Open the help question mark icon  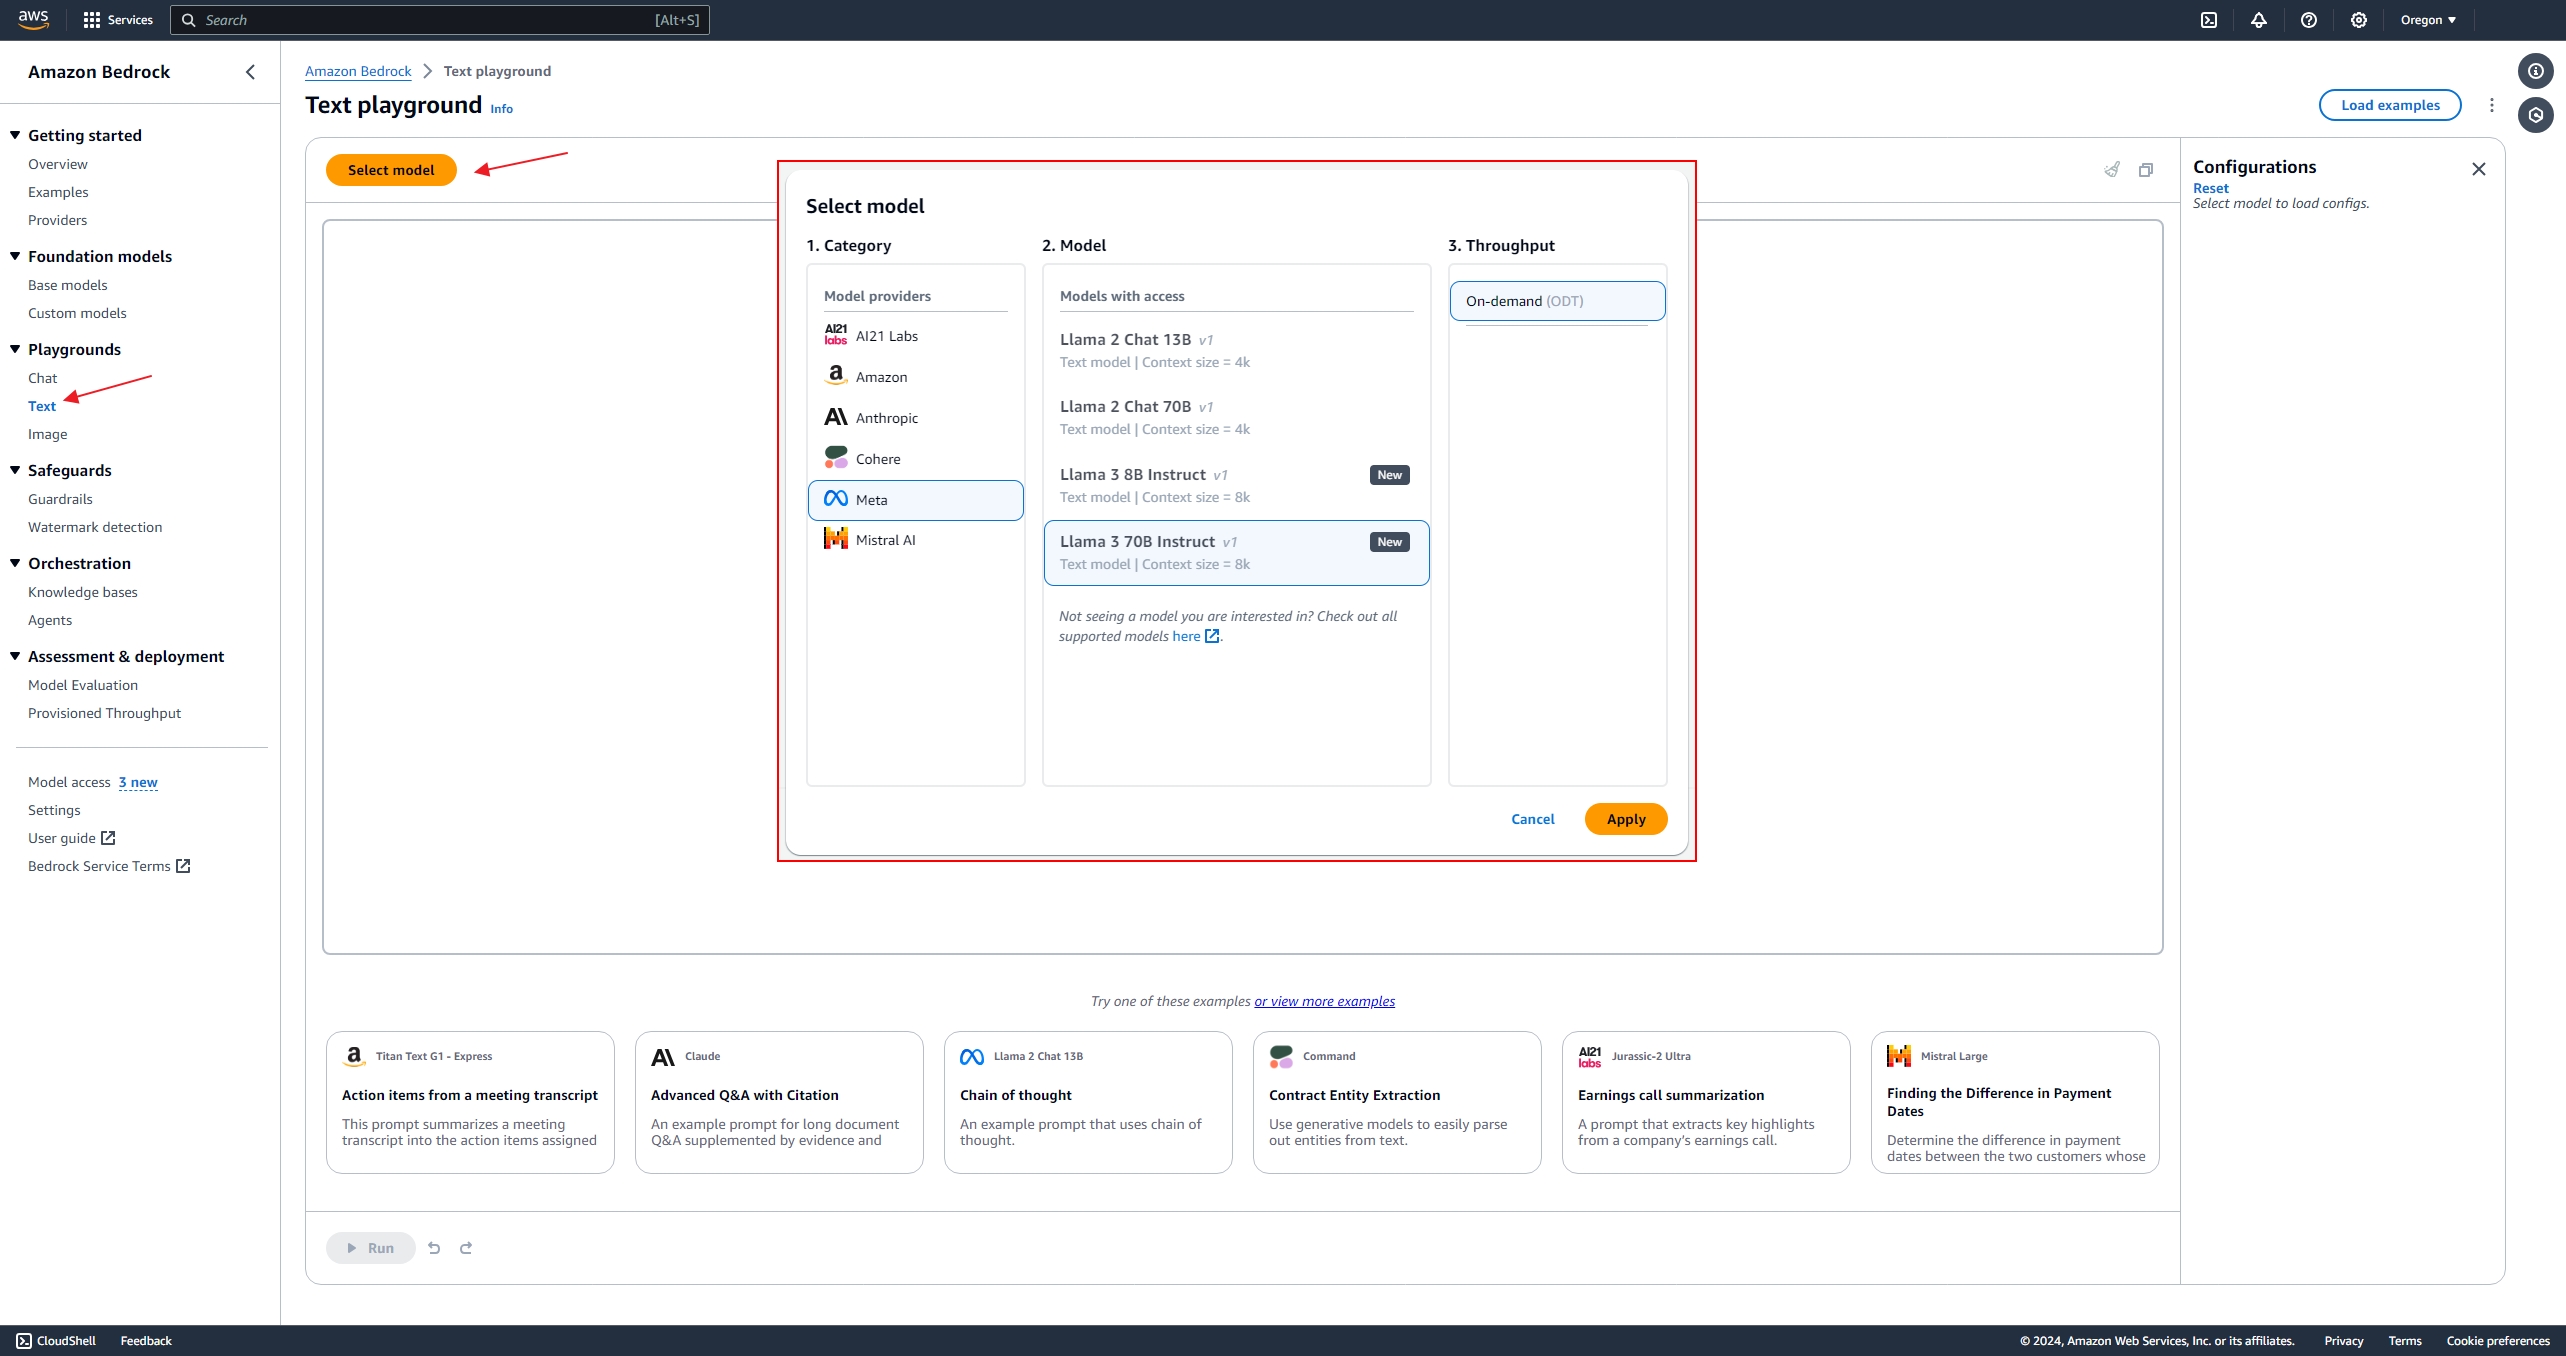pos(2309,20)
